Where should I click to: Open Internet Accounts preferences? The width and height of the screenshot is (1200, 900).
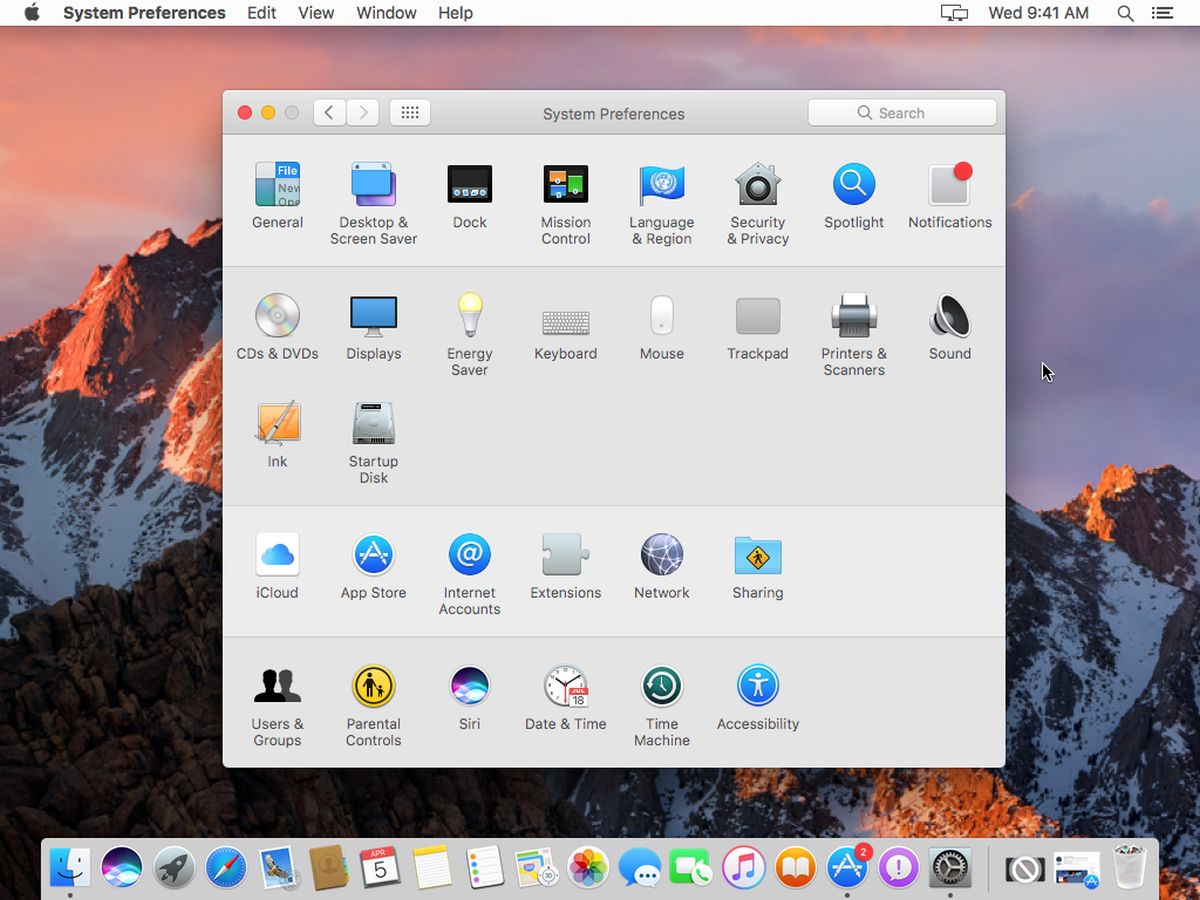click(x=469, y=574)
